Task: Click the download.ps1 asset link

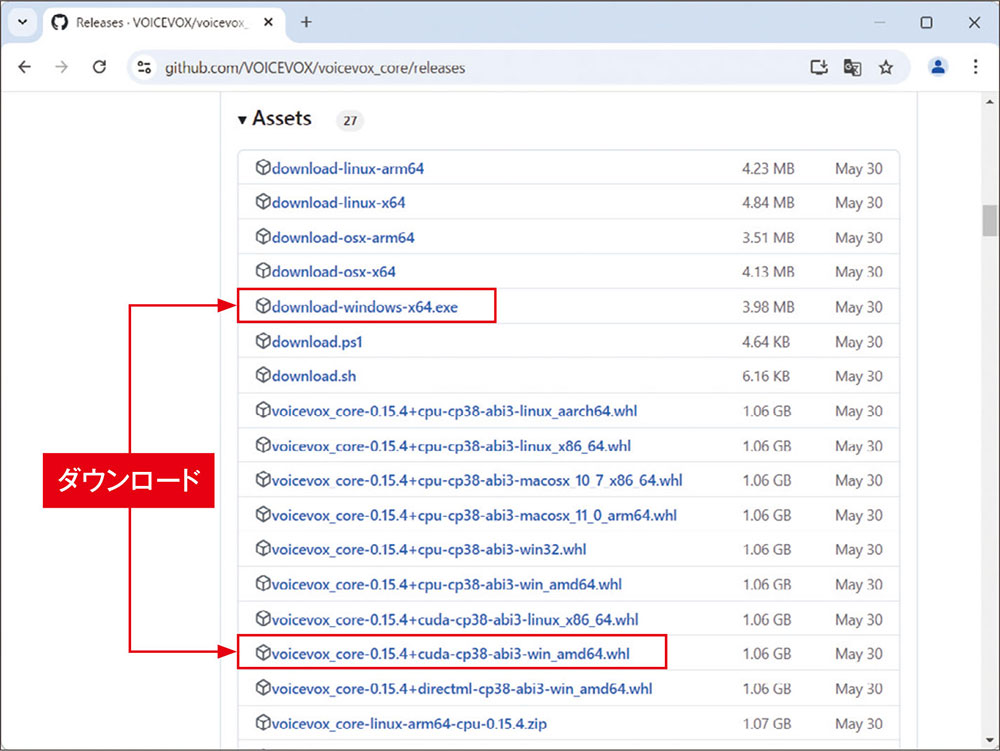Action: pos(317,342)
